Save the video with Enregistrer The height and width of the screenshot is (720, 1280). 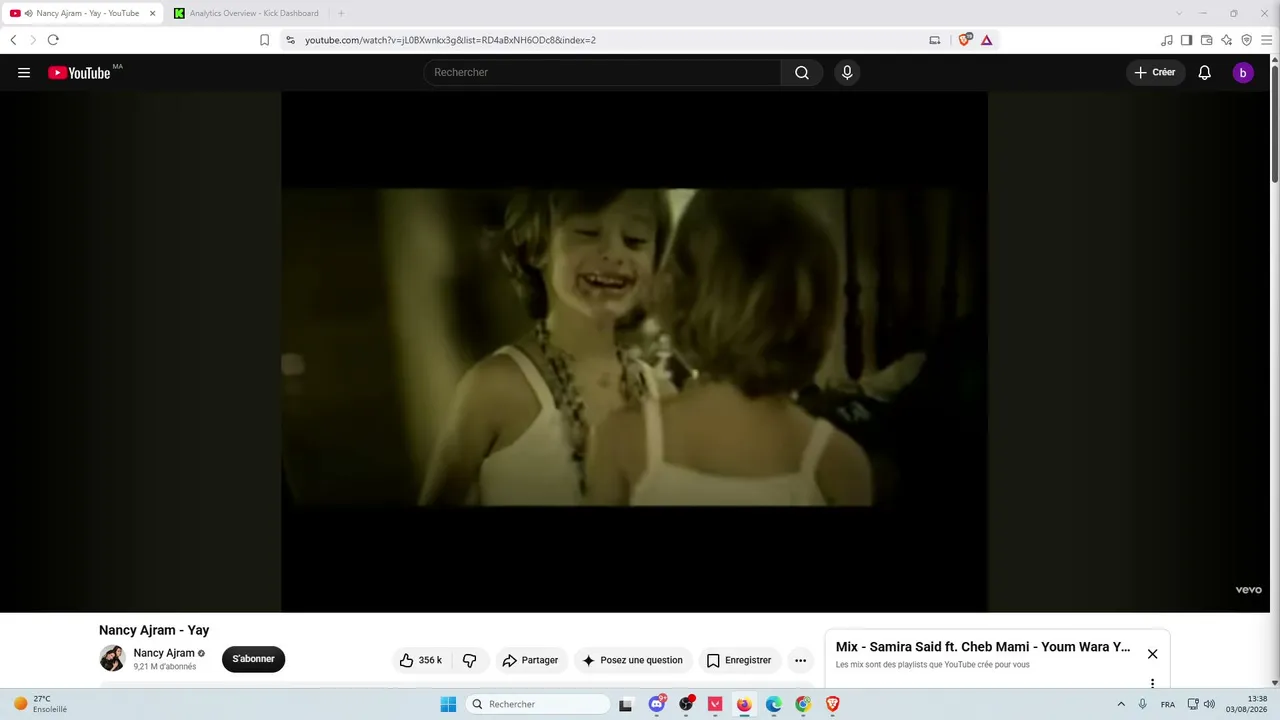[x=739, y=660]
